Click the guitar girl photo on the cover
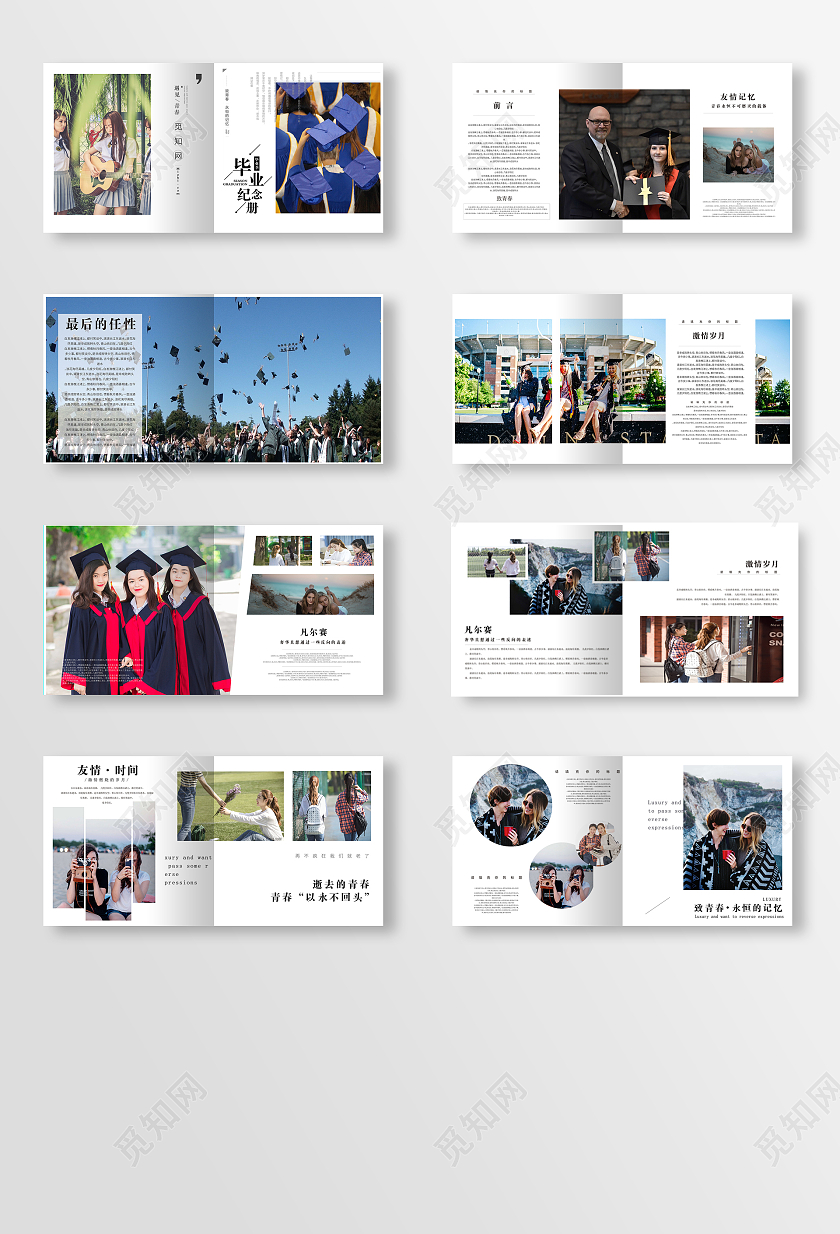This screenshot has width=840, height=1234. (x=102, y=144)
